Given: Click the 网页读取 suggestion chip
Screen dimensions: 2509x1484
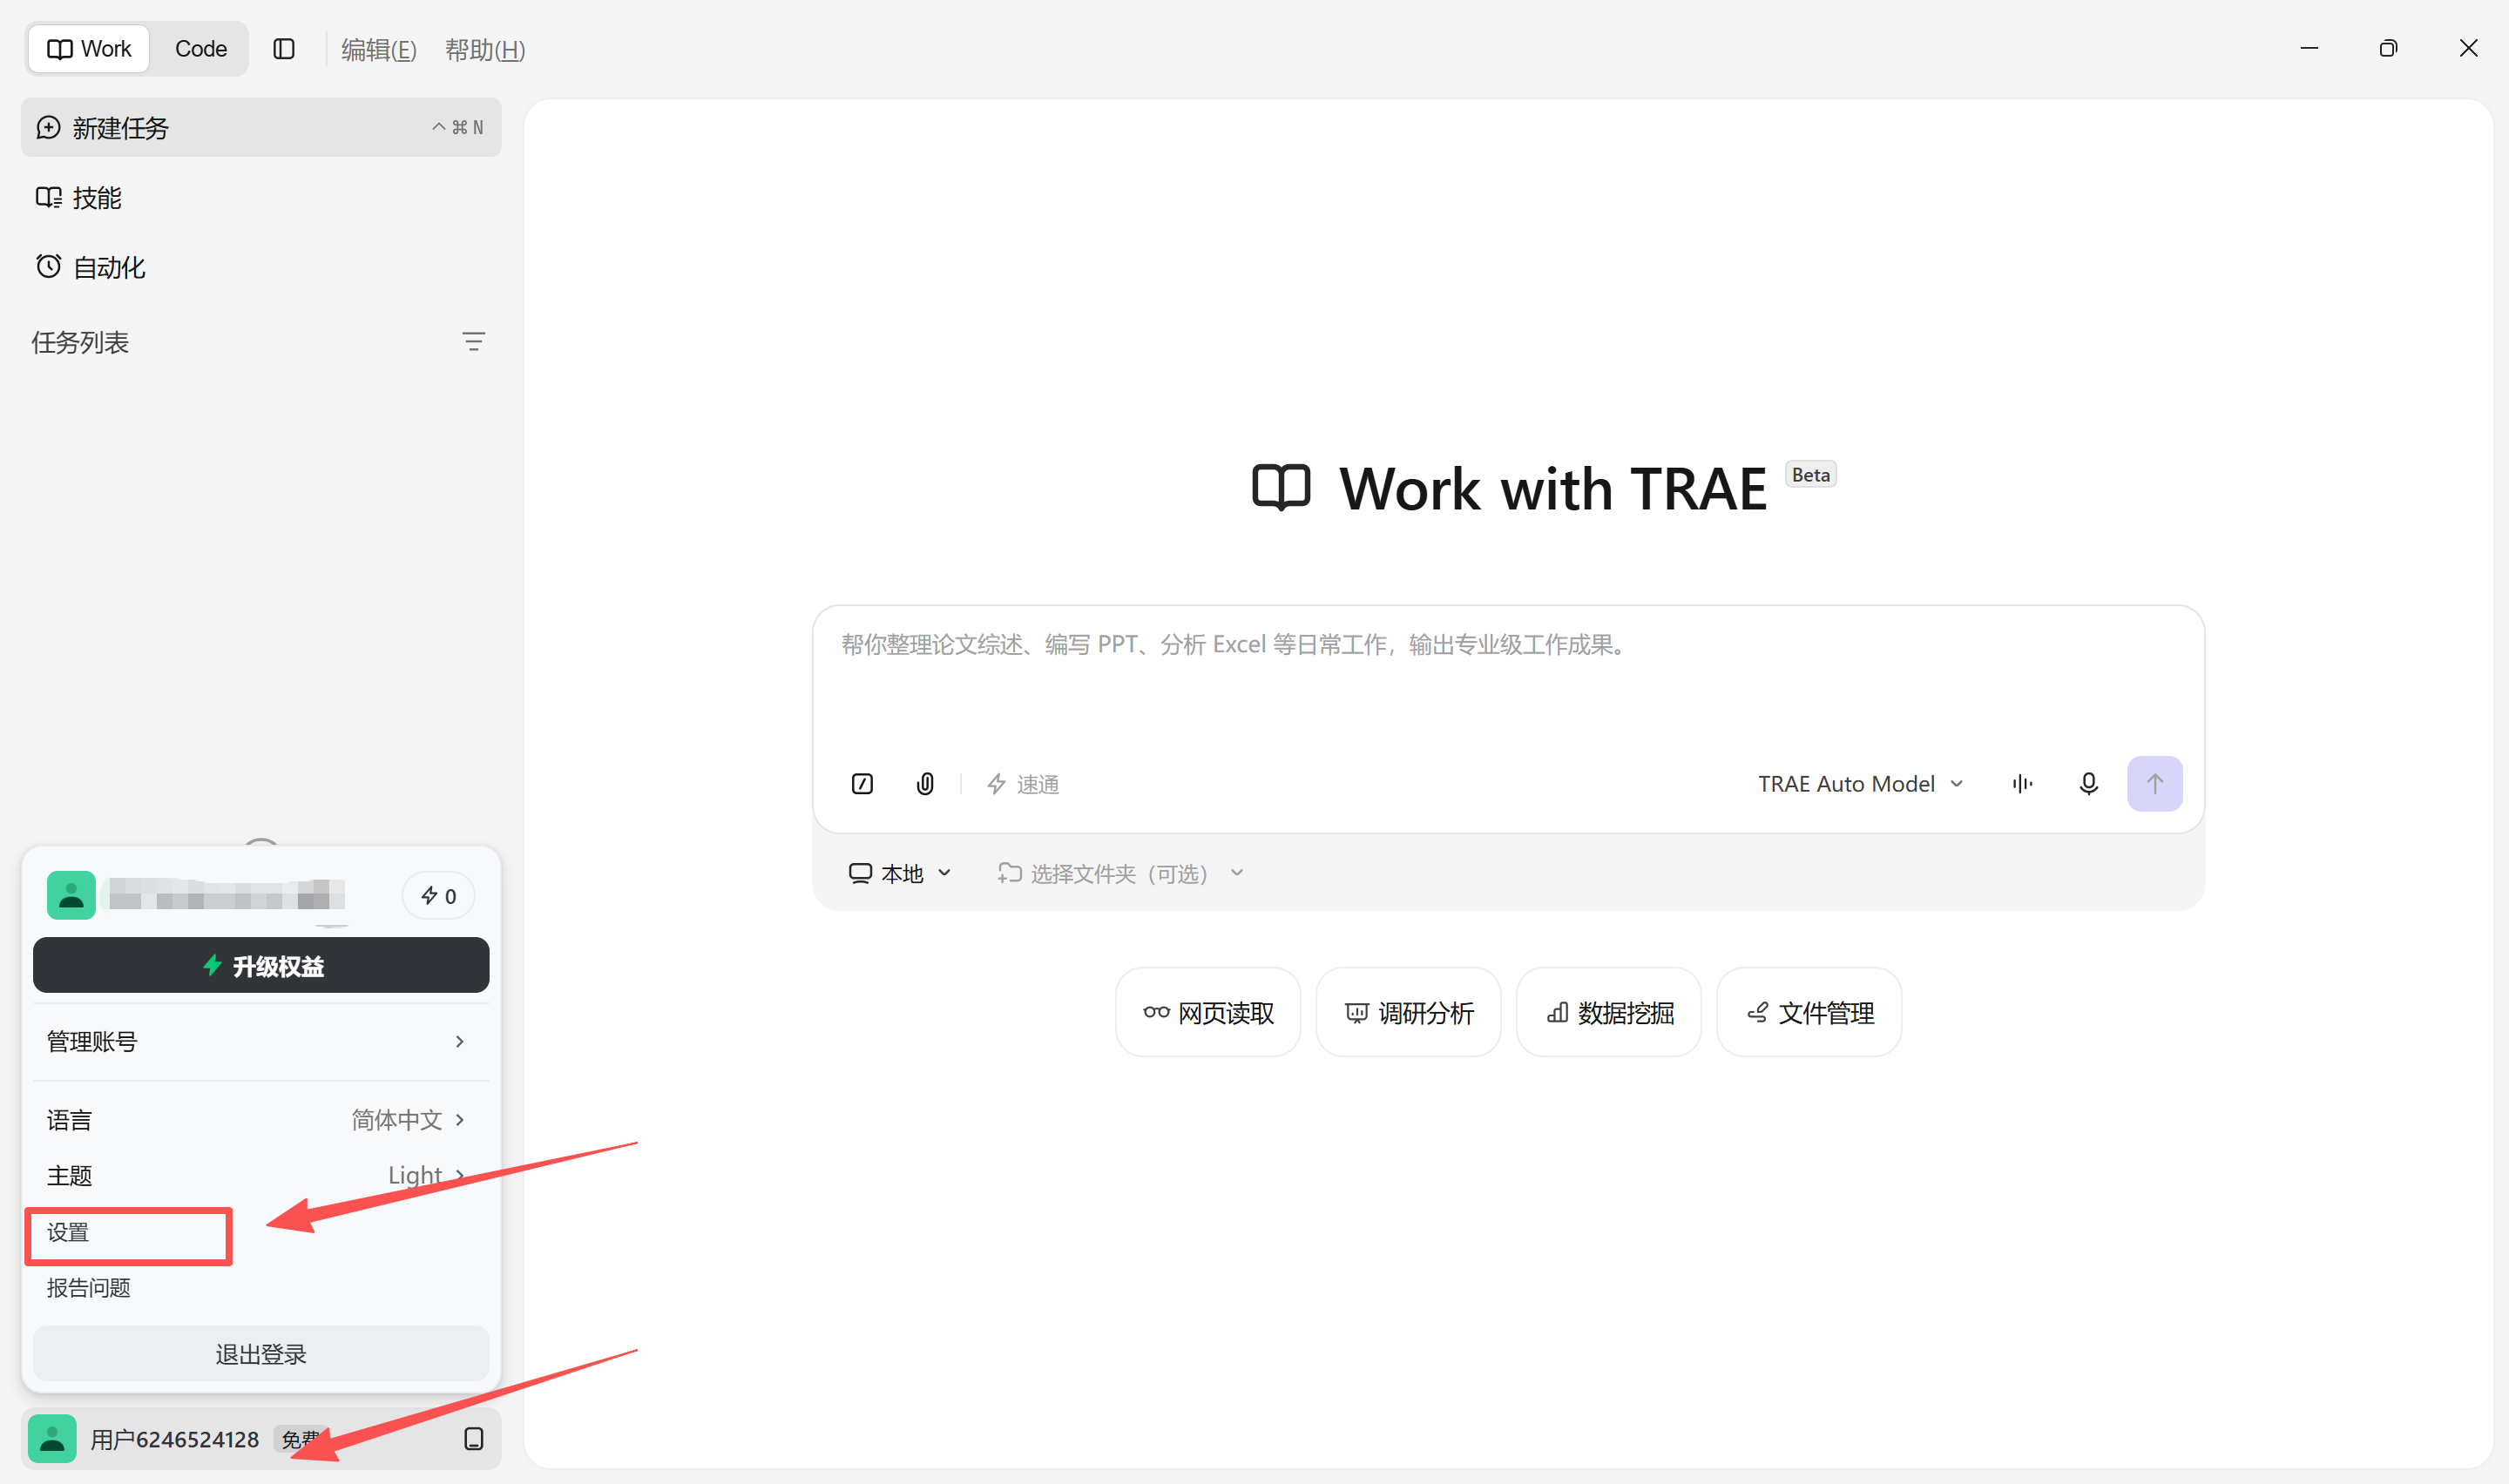Looking at the screenshot, I should pyautogui.click(x=1208, y=1012).
